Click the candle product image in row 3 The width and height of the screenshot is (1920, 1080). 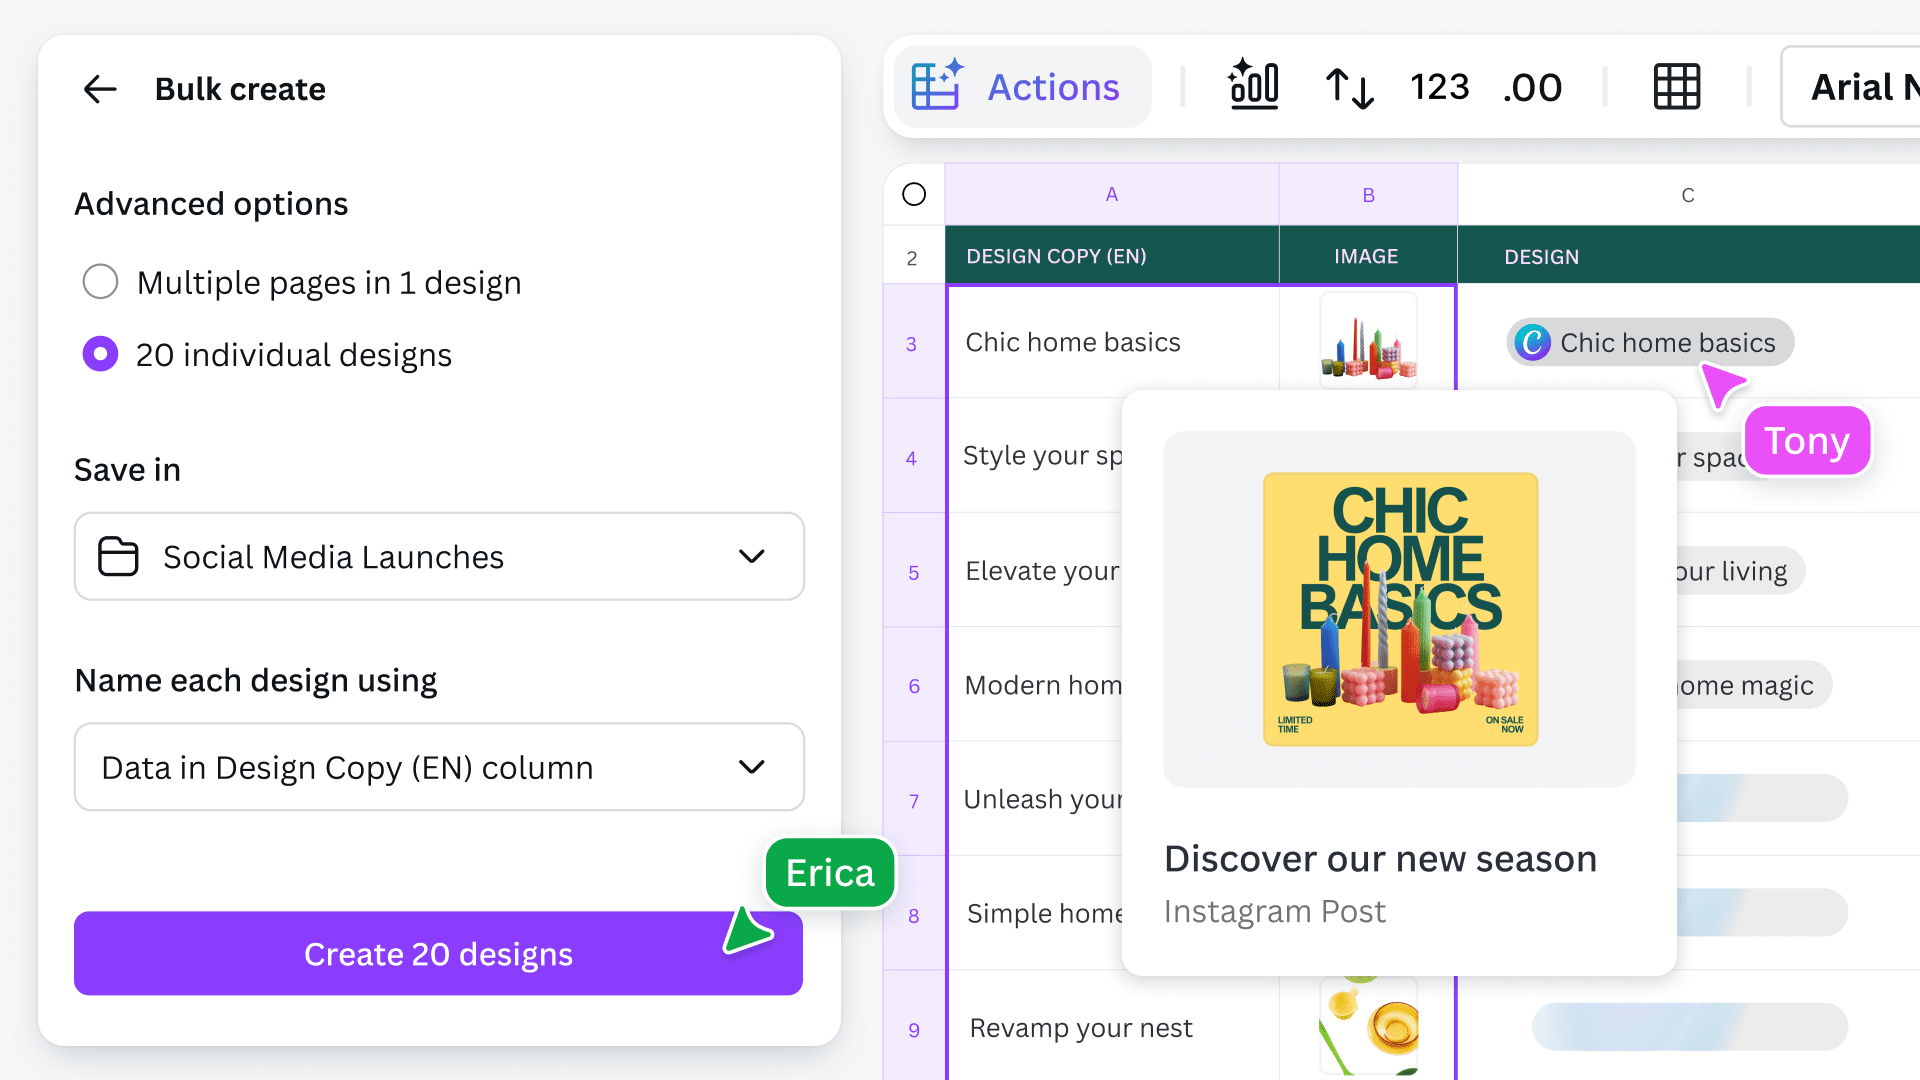tap(1368, 342)
